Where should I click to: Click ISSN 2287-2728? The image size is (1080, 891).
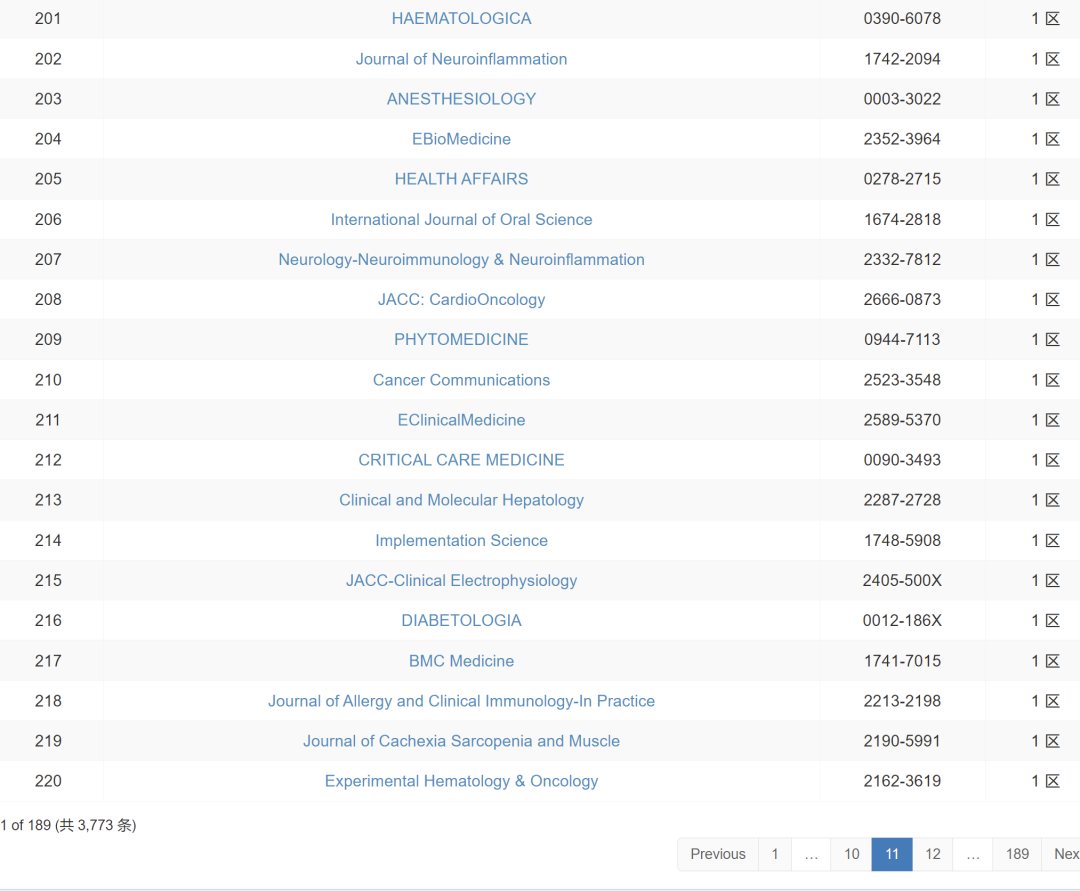(902, 500)
